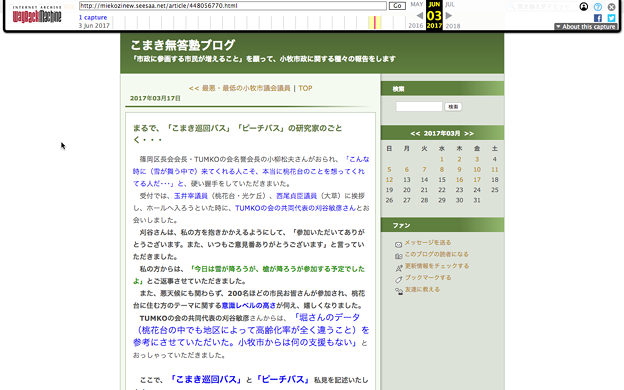The height and width of the screenshot is (390, 624).
Task: Open calendar date 3
Action: 477,159
